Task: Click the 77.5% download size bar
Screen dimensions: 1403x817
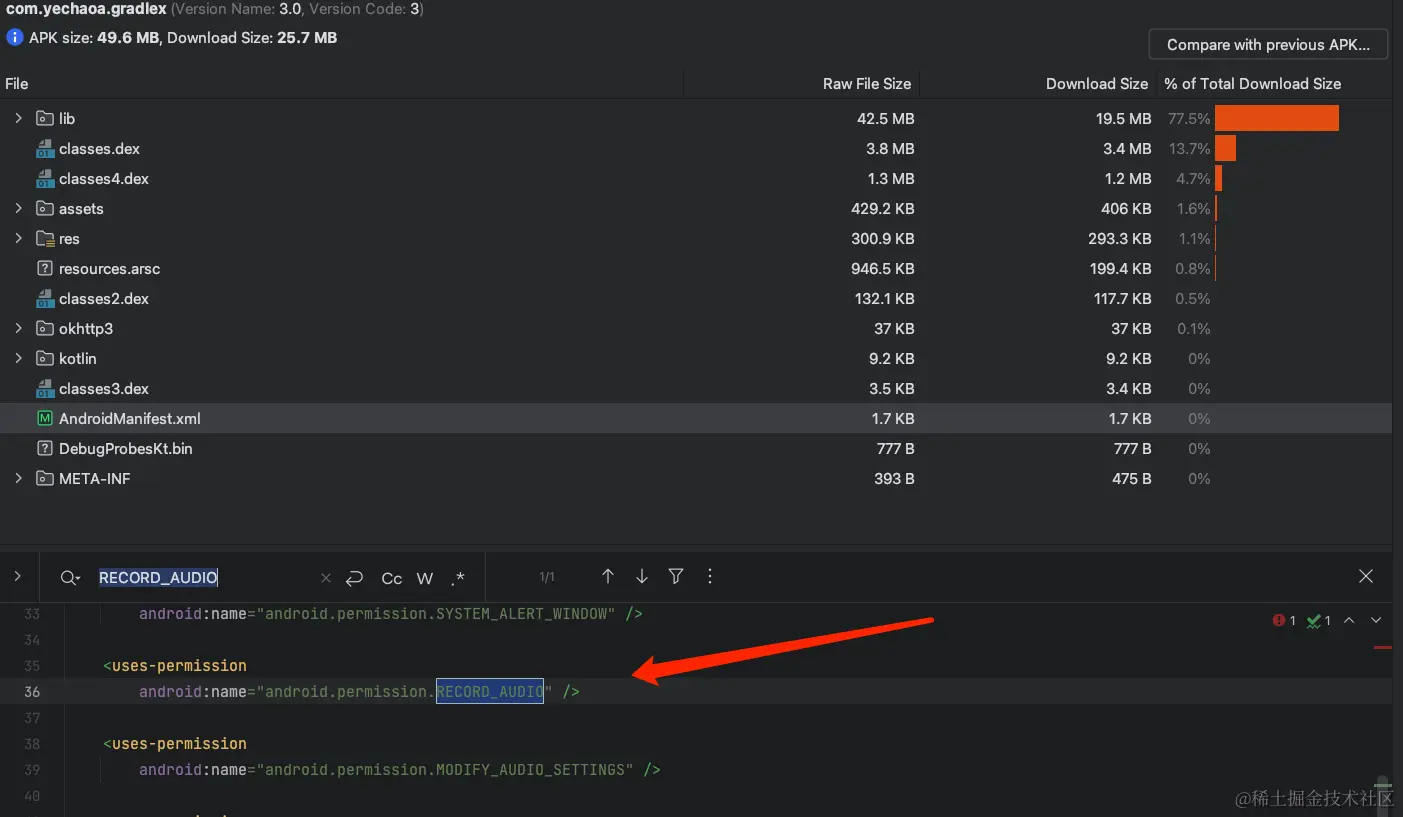Action: 1276,118
